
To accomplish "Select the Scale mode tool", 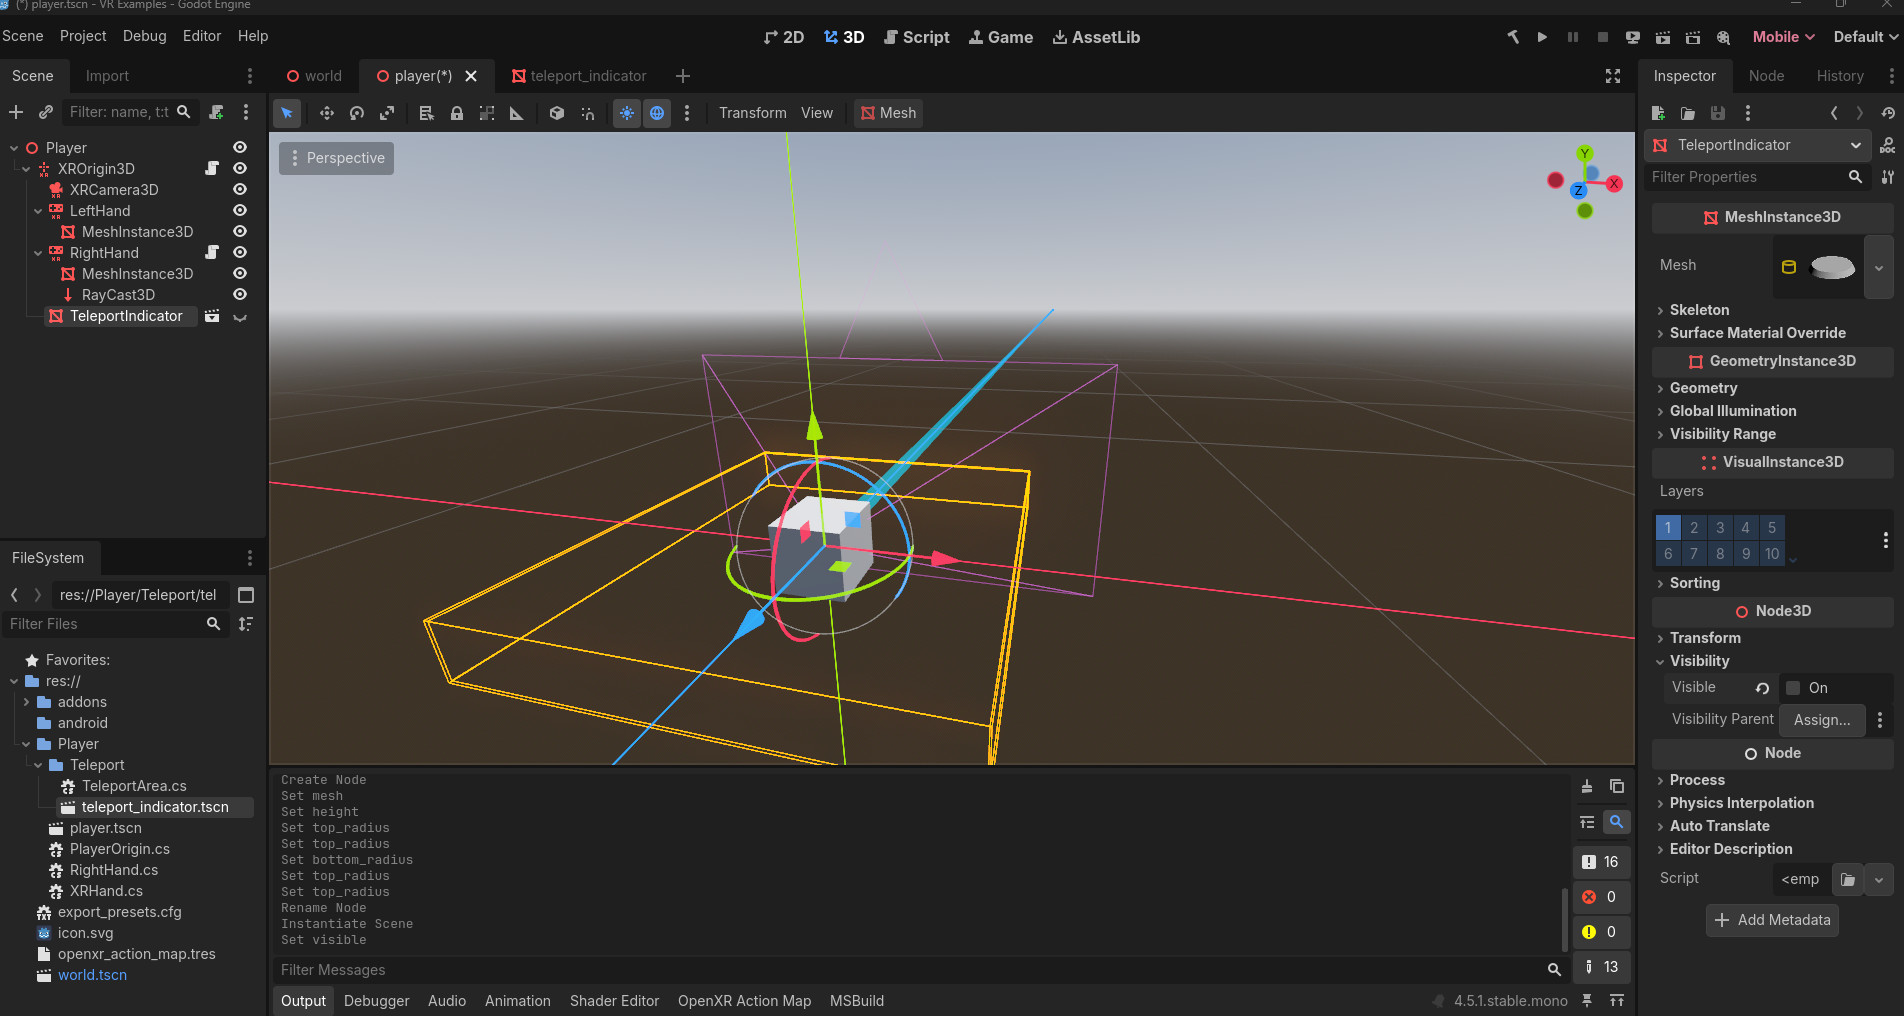I will tap(387, 113).
